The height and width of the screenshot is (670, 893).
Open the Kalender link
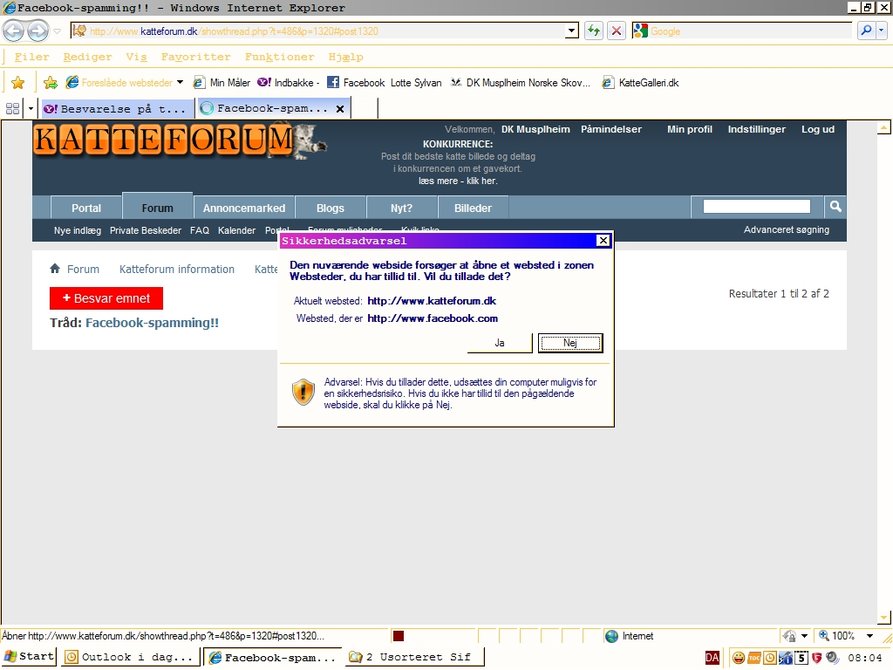pyautogui.click(x=236, y=230)
